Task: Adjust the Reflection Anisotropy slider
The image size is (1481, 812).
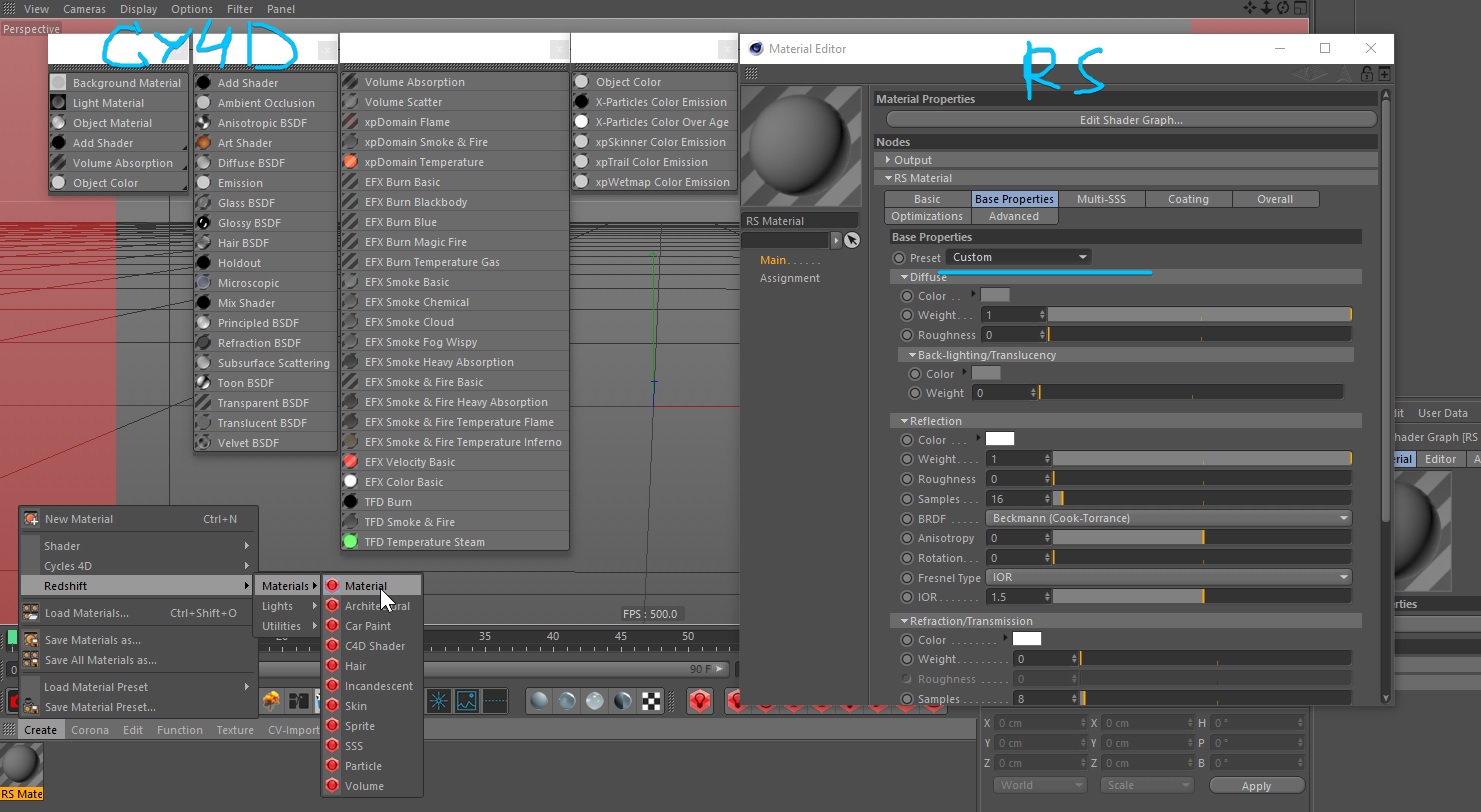Action: (1202, 538)
